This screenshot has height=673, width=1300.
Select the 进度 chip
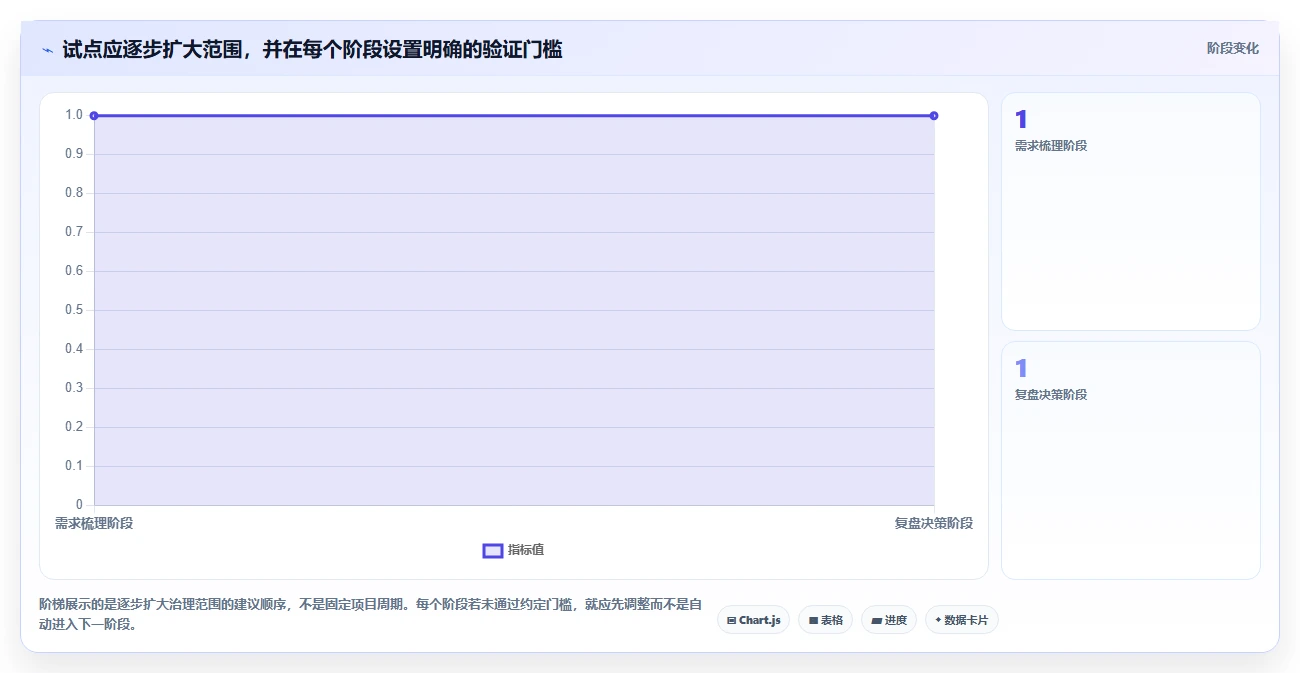[x=889, y=620]
